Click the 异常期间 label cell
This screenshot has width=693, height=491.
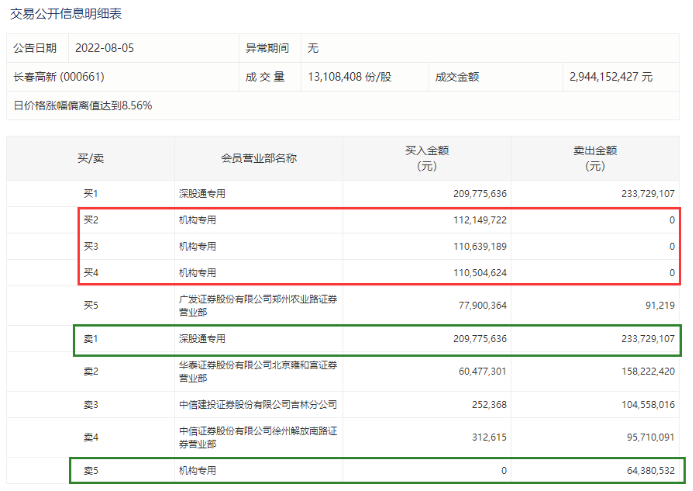point(267,48)
